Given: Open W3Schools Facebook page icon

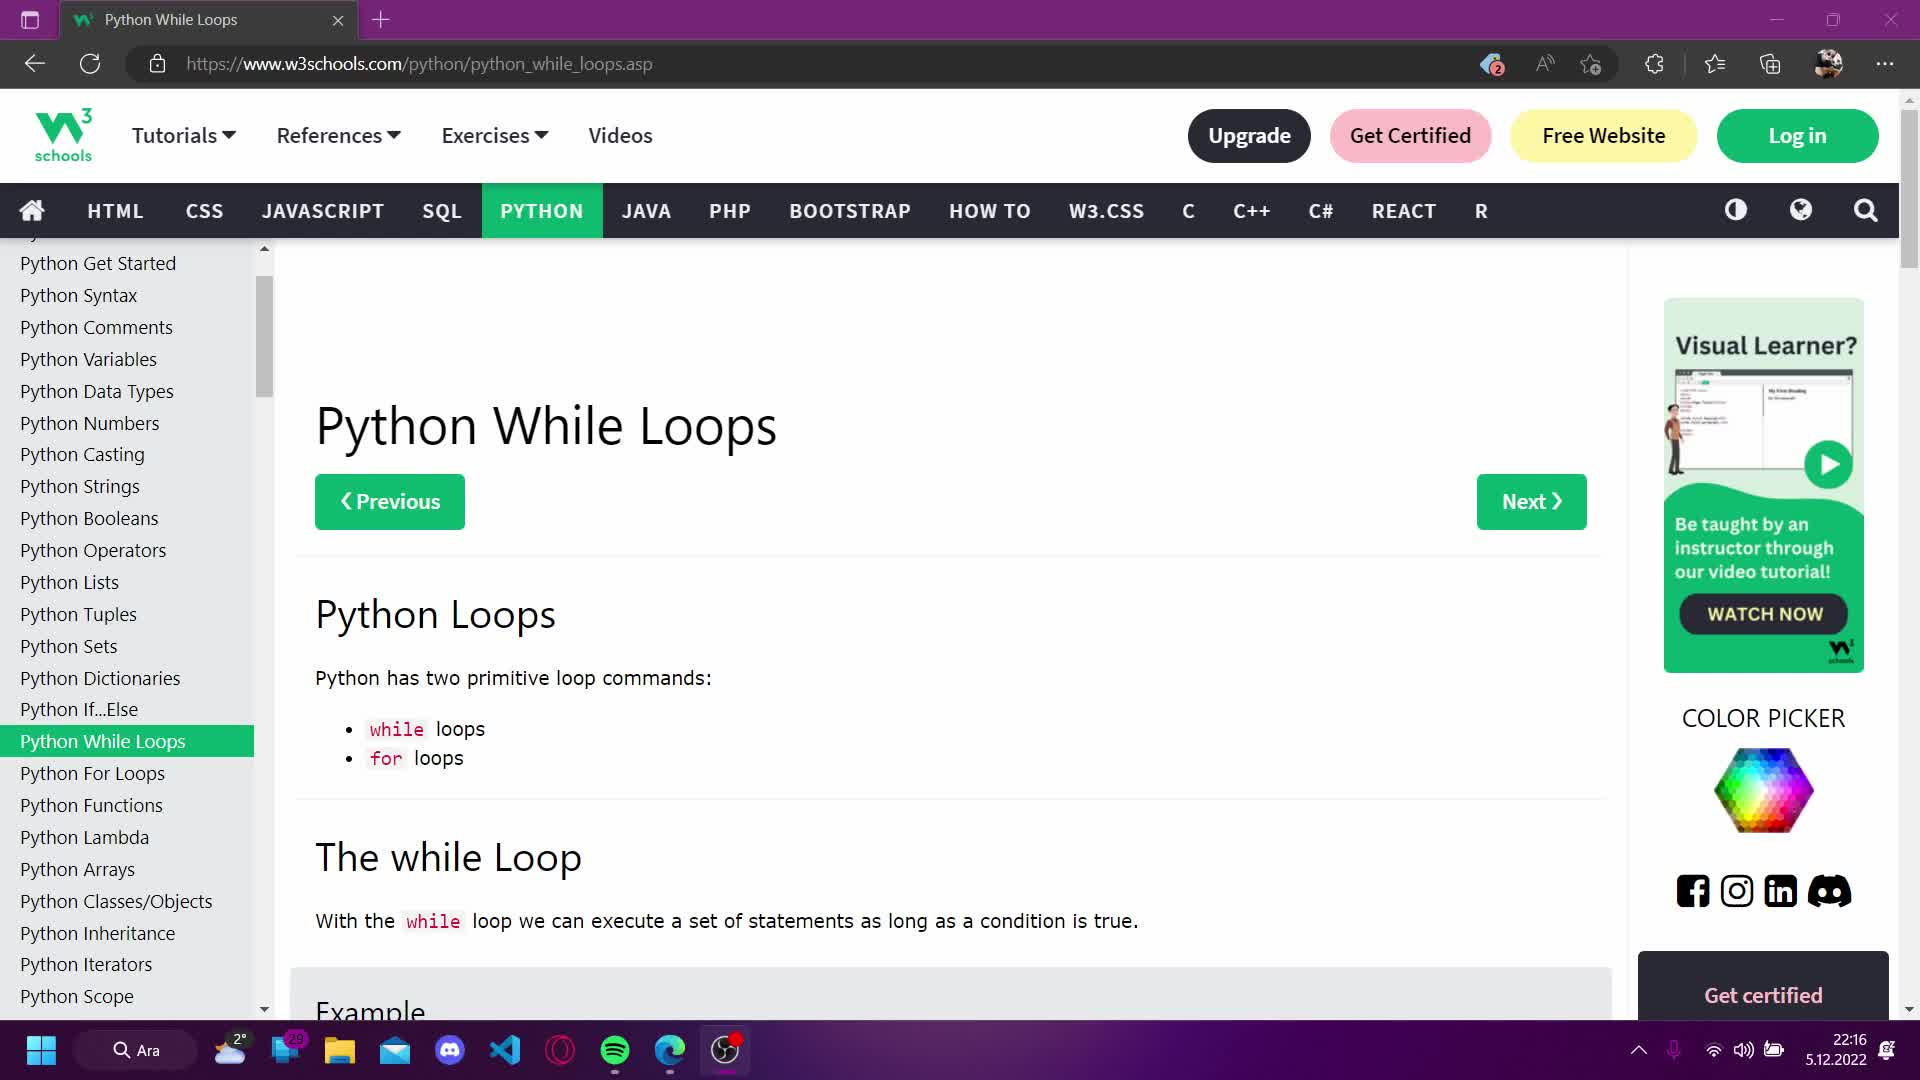Looking at the screenshot, I should click(x=1693, y=891).
